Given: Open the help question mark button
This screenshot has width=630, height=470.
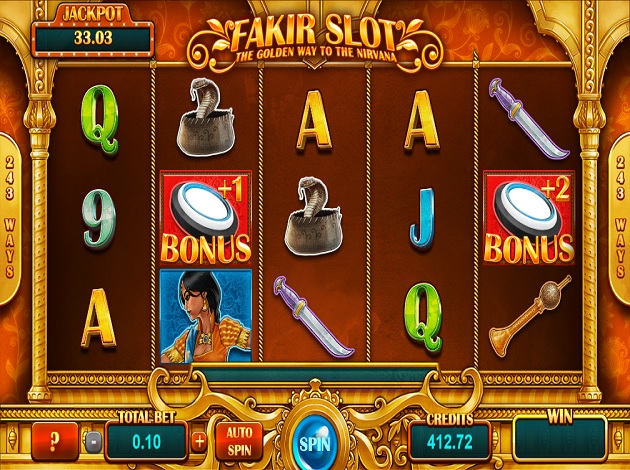Looking at the screenshot, I should (55, 441).
